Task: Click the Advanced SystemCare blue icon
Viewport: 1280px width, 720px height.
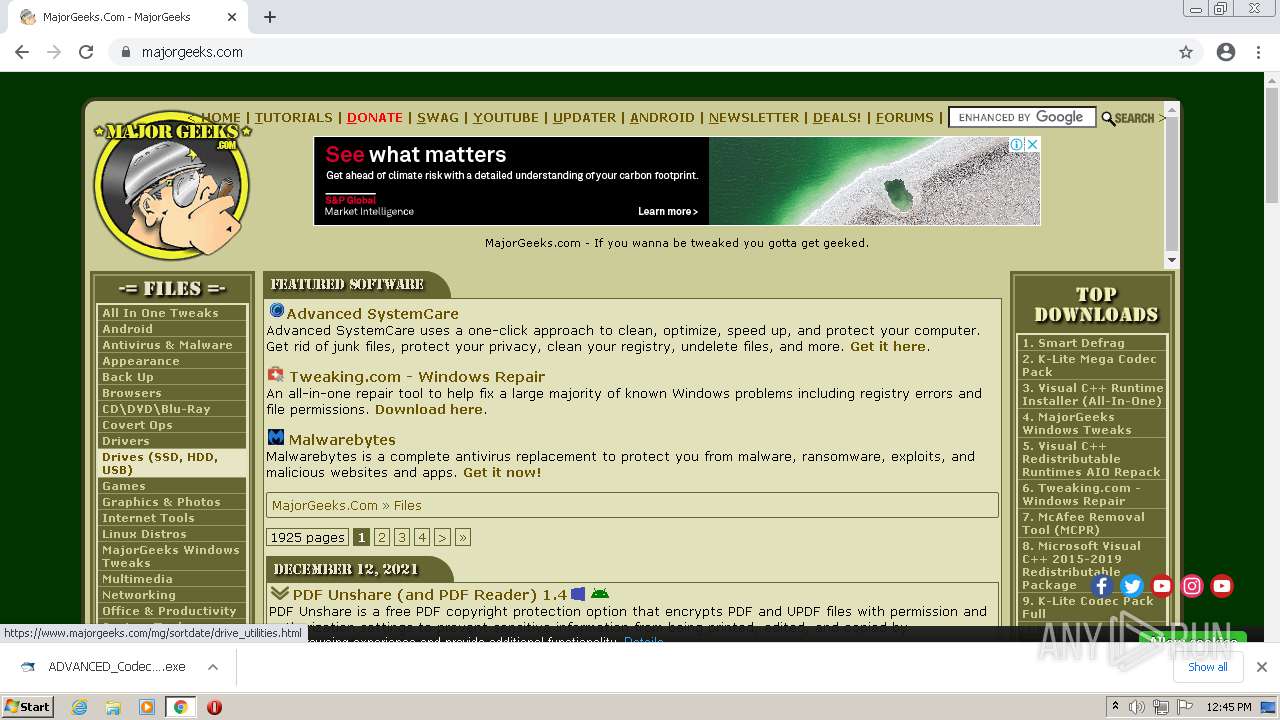Action: (276, 312)
